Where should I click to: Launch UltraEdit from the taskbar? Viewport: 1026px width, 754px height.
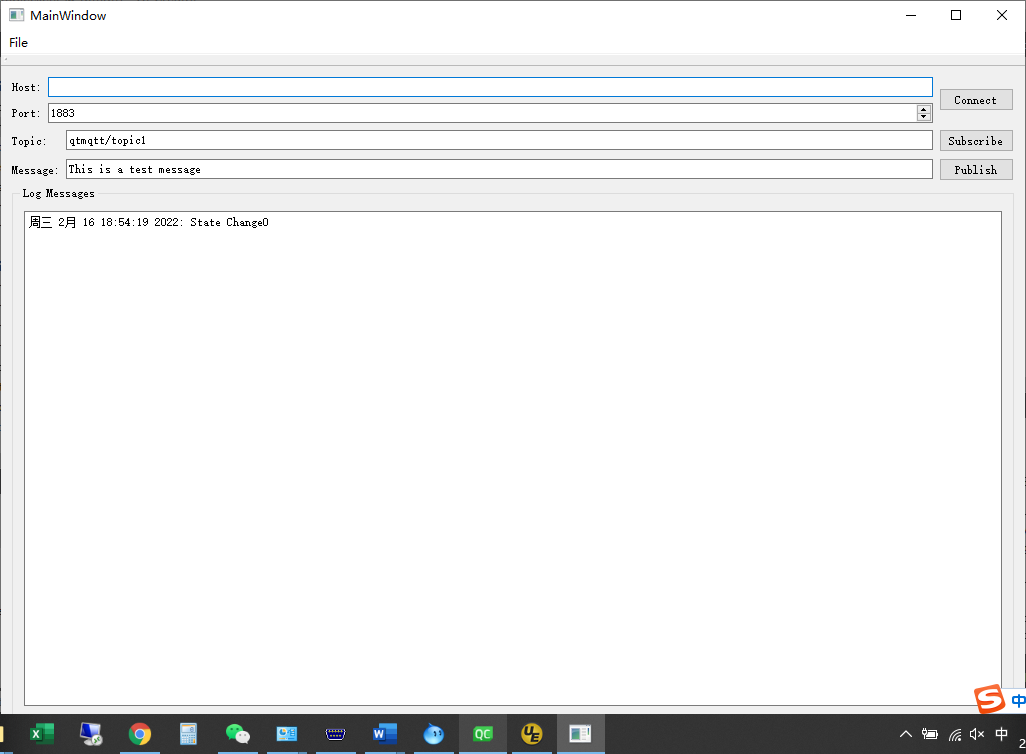click(531, 733)
